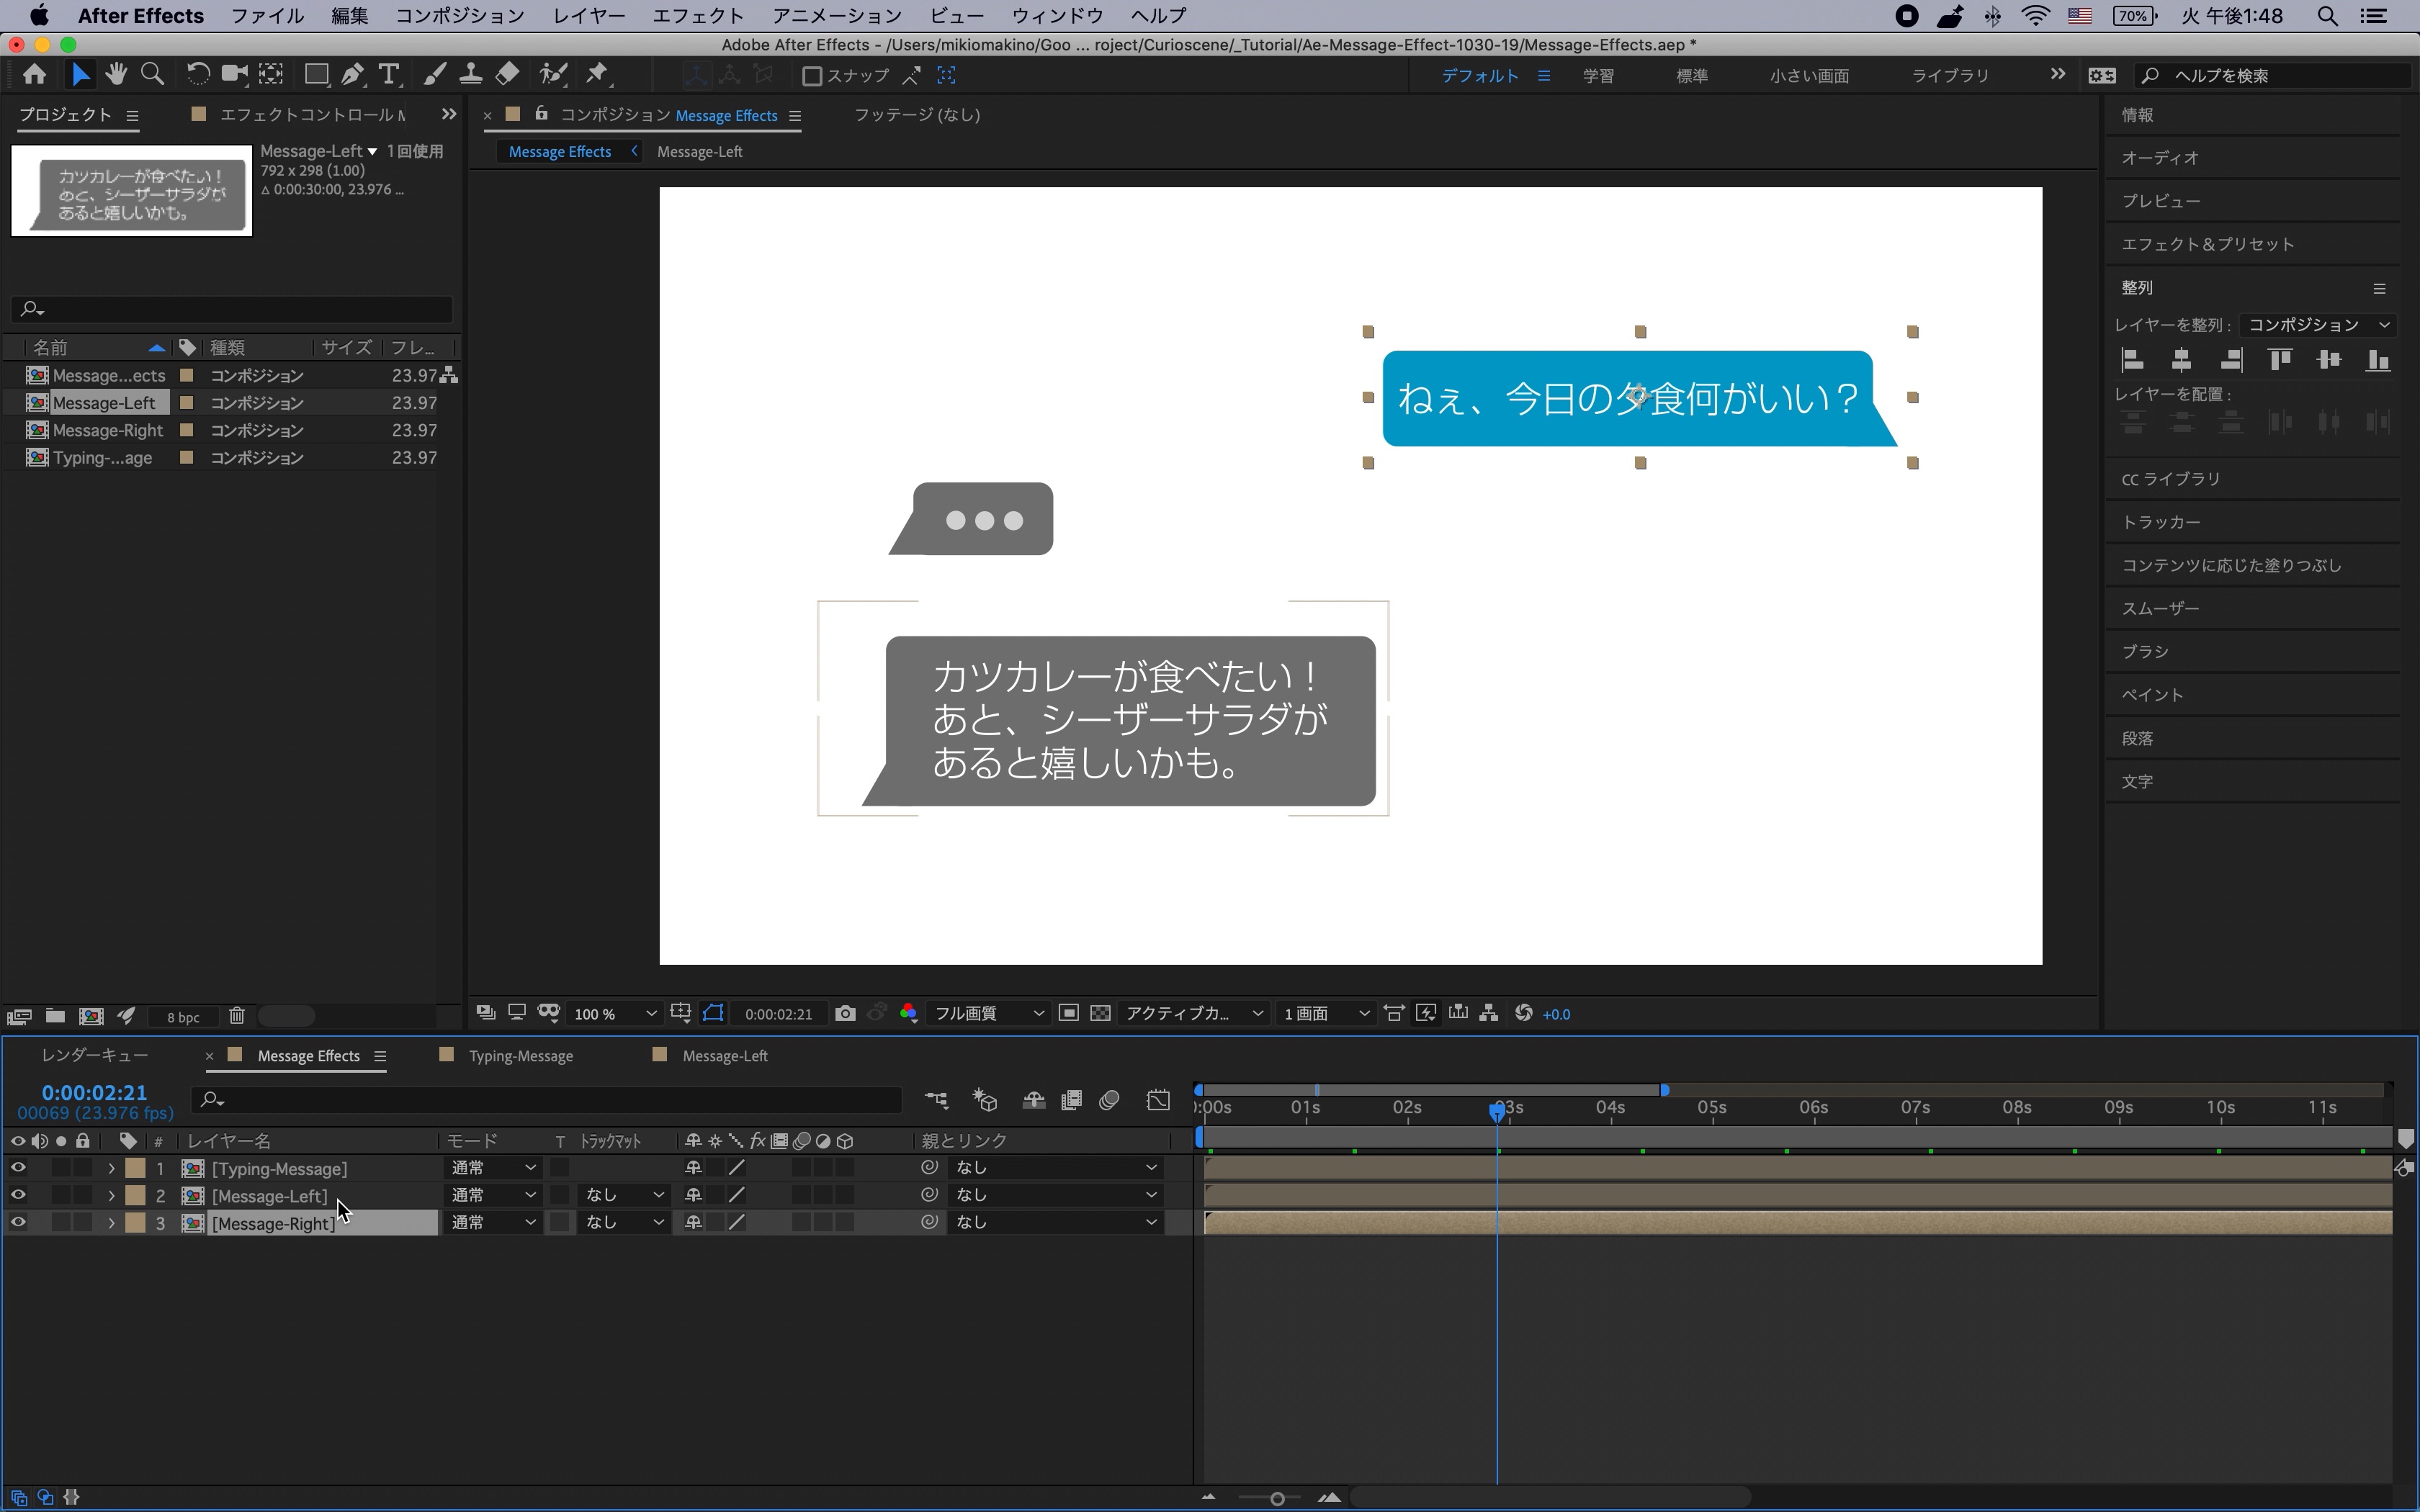Select the Pen tool in toolbar

pos(352,75)
